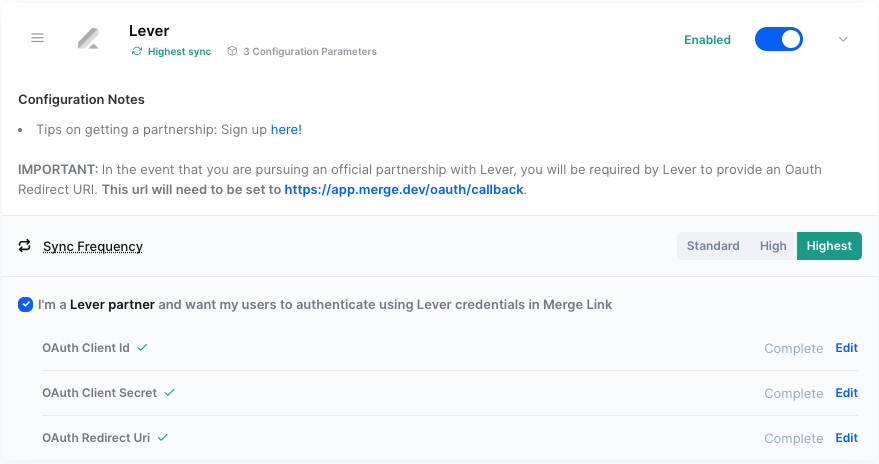Select Highest sync frequency
Image resolution: width=879 pixels, height=464 pixels.
829,246
